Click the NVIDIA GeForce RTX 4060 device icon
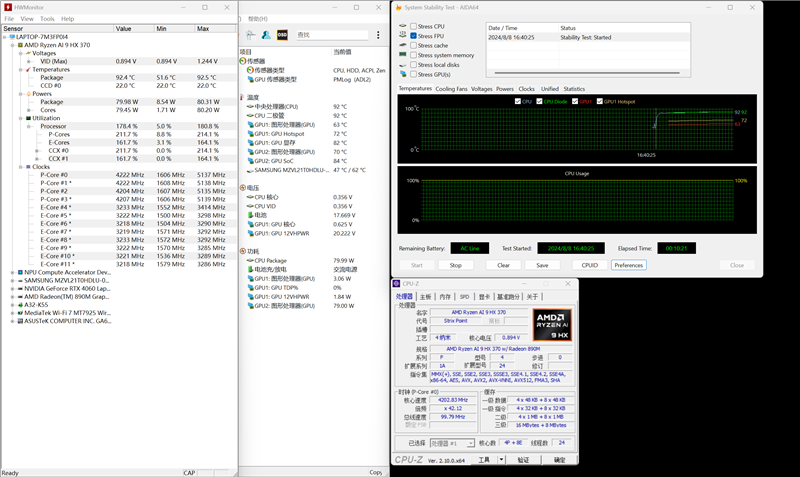 (x=20, y=289)
